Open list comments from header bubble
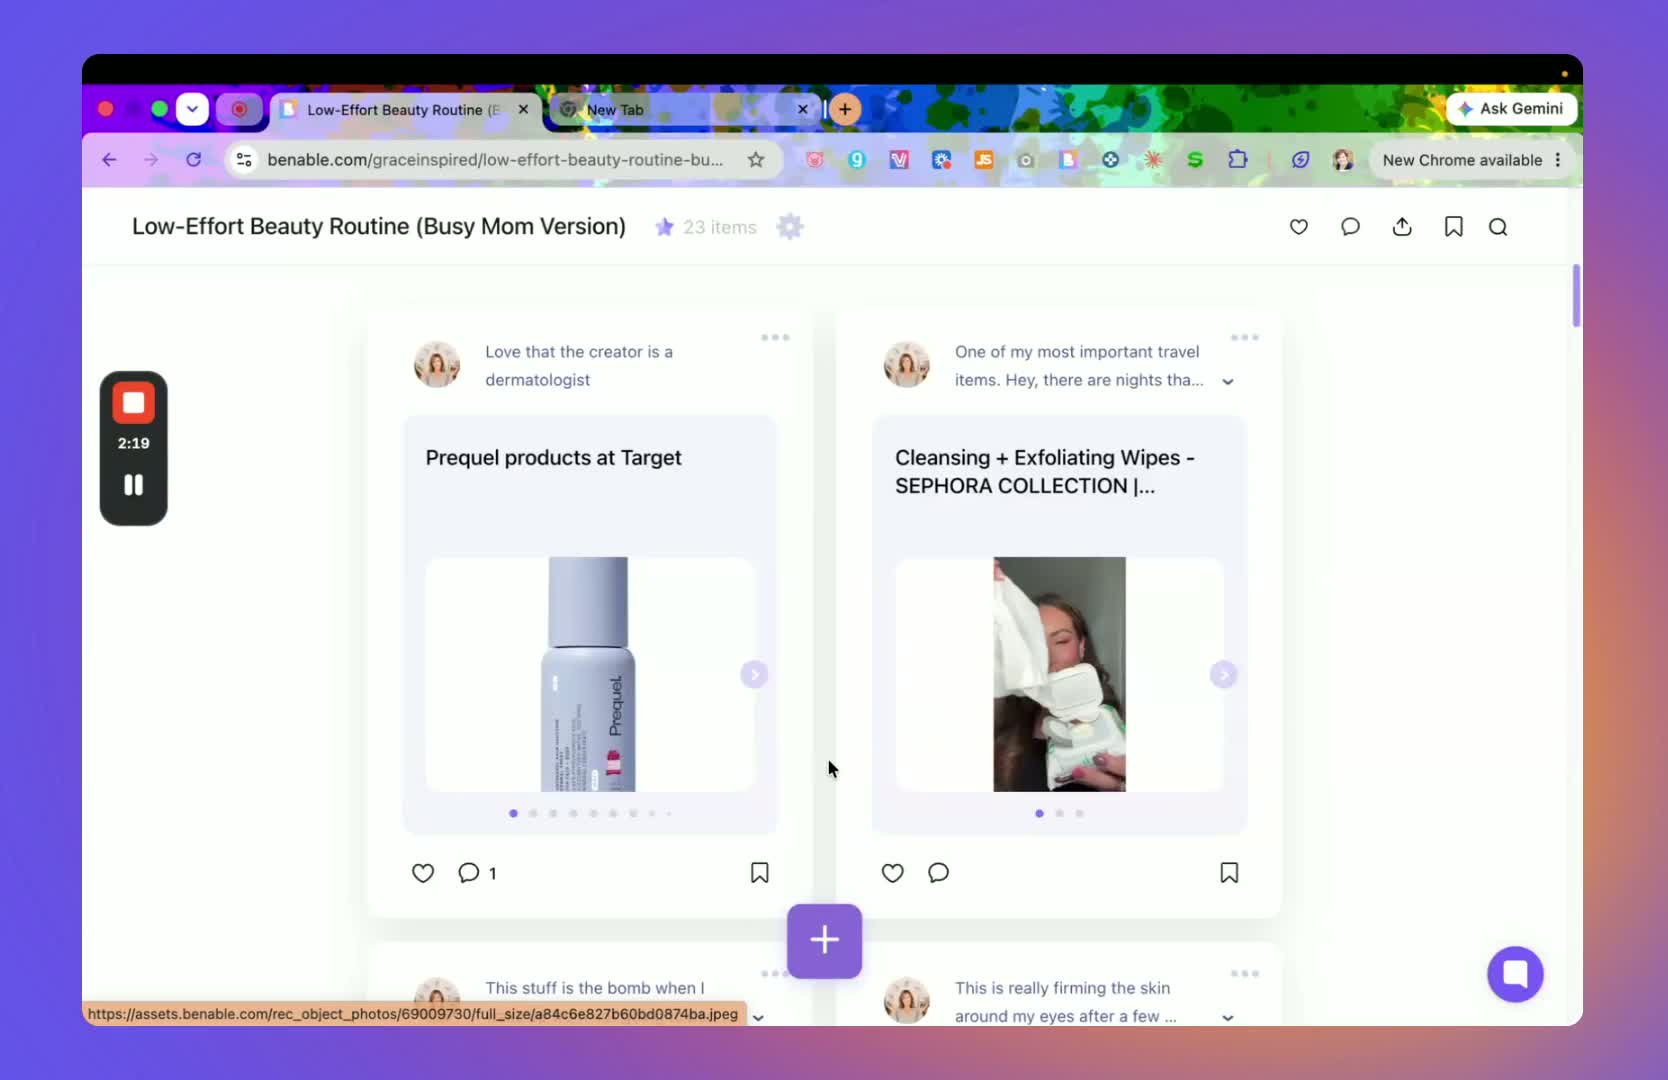This screenshot has height=1080, width=1668. click(x=1350, y=227)
